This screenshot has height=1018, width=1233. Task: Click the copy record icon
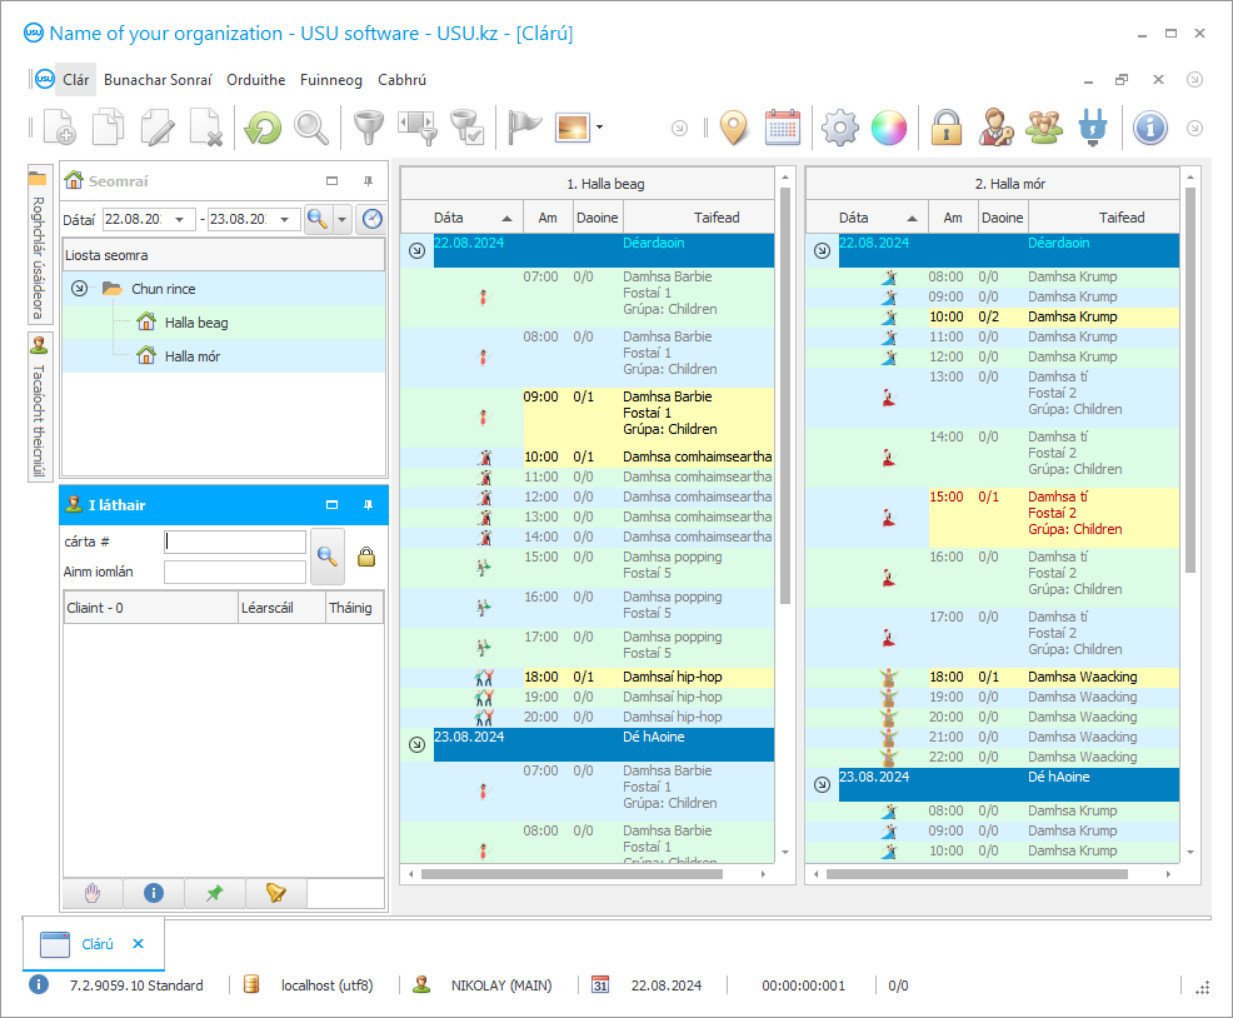pos(108,128)
